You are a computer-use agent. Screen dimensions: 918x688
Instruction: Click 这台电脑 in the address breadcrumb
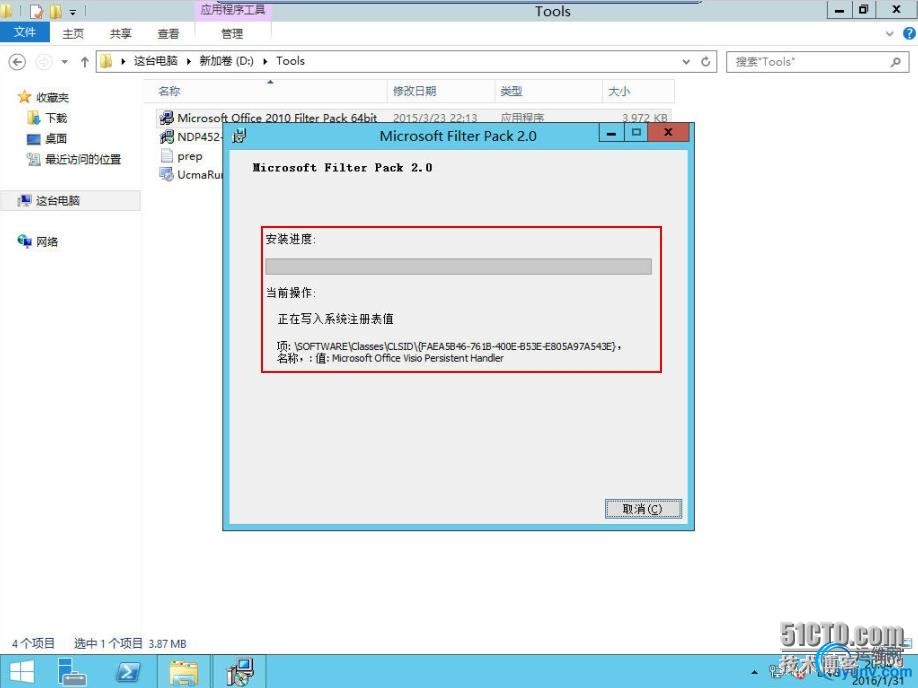[x=155, y=61]
